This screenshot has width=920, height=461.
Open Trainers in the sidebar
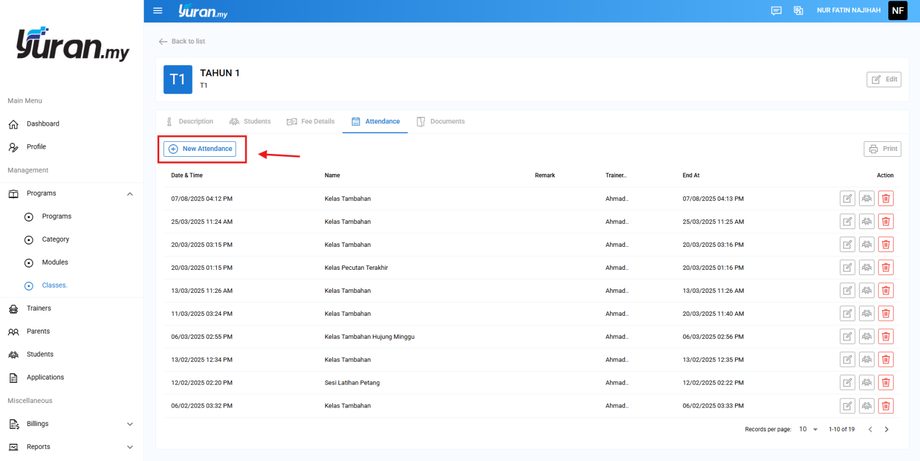[39, 308]
